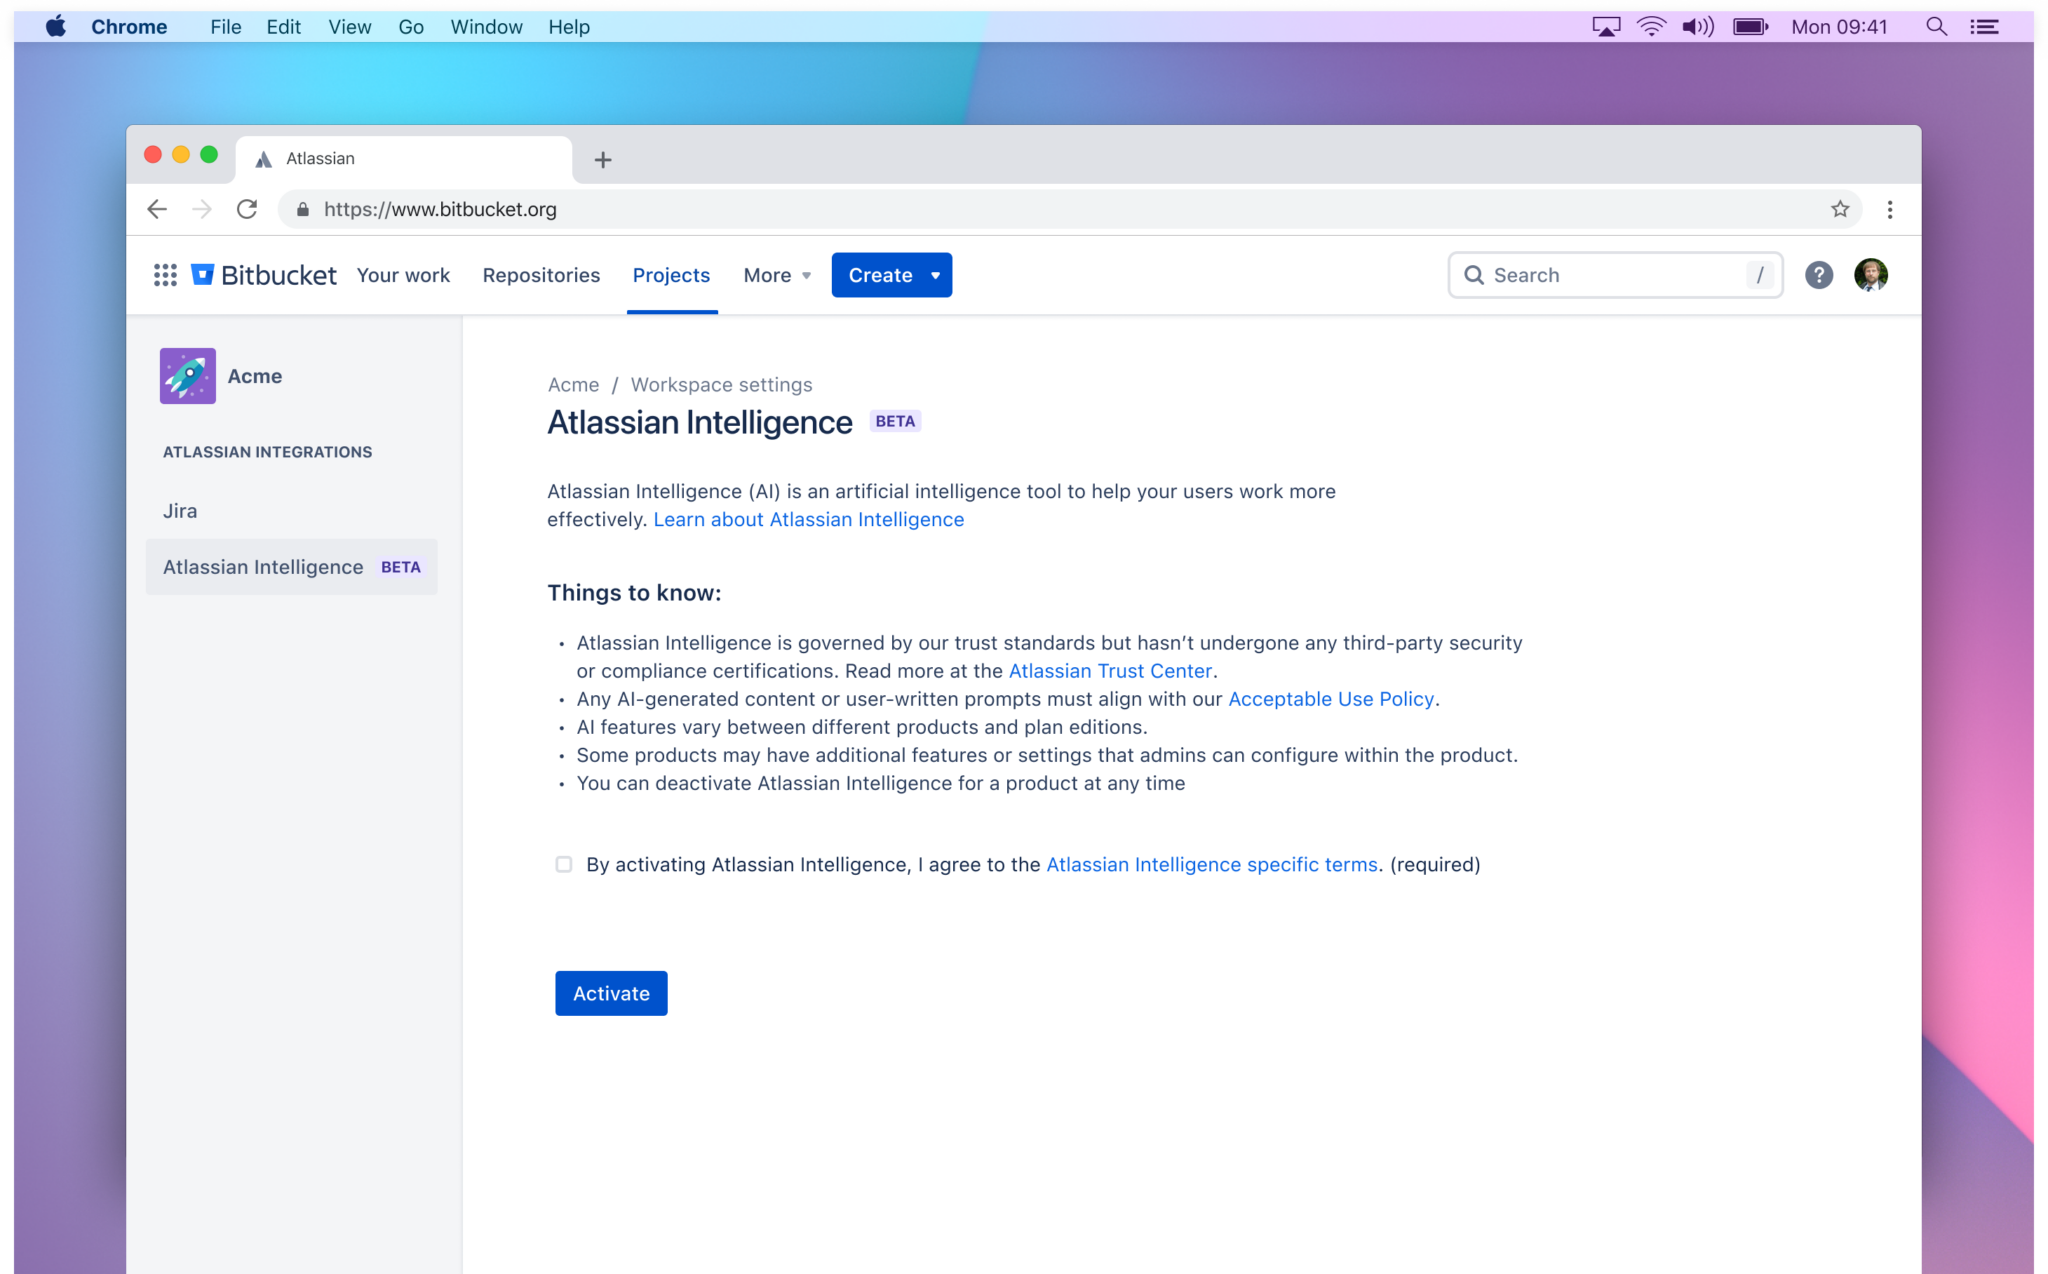Open your profile avatar icon
Viewport: 2048px width, 1274px height.
coord(1871,275)
